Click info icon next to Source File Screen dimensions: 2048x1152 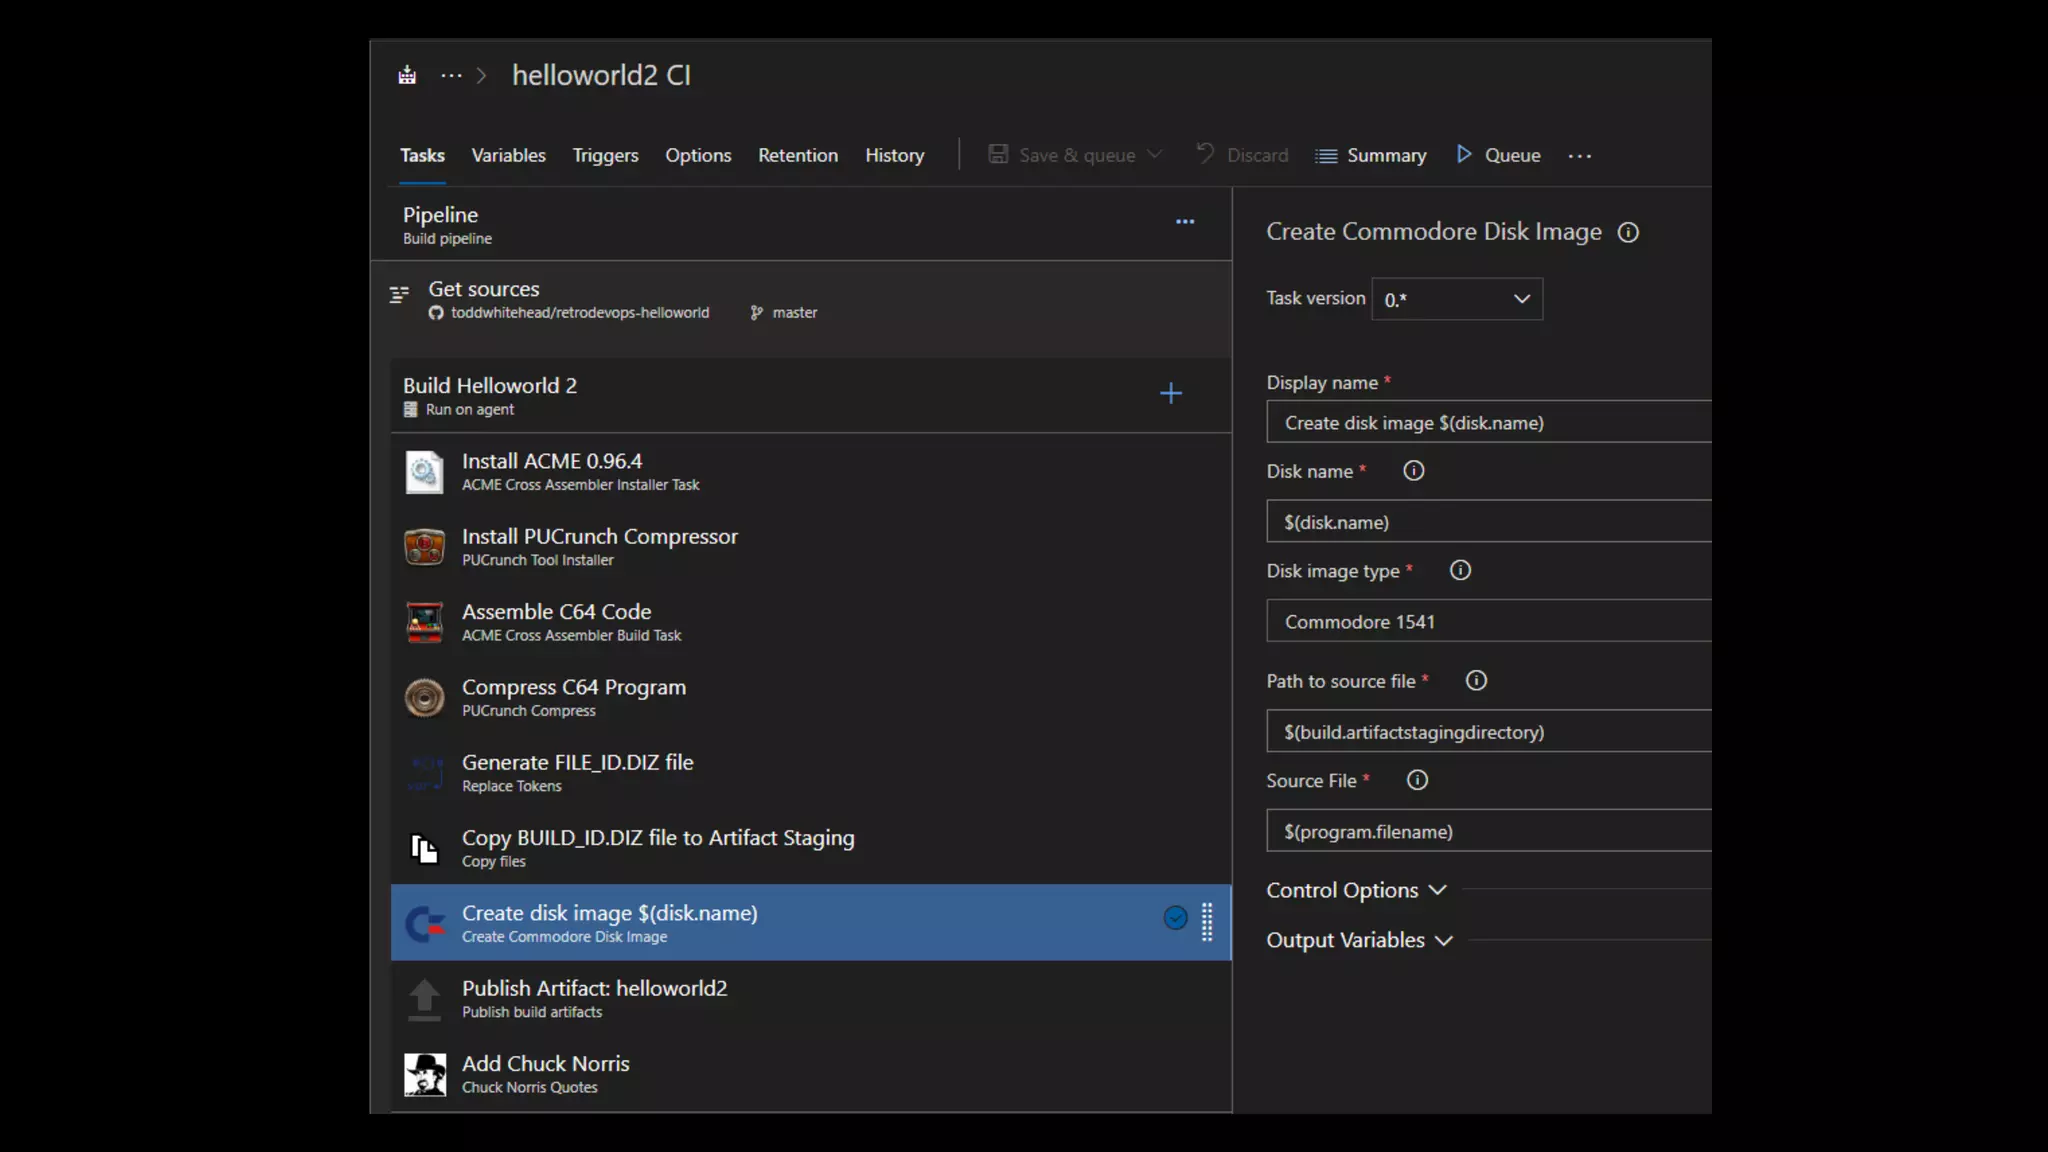click(x=1417, y=781)
